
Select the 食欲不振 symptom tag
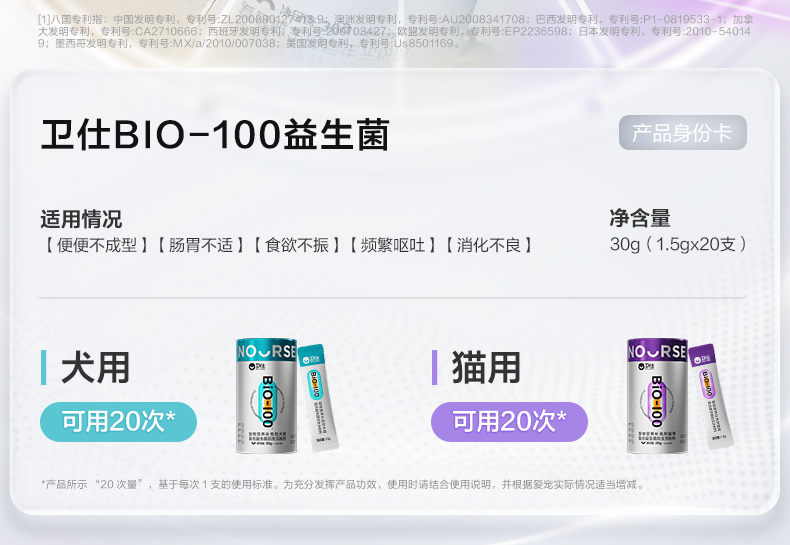click(x=297, y=245)
